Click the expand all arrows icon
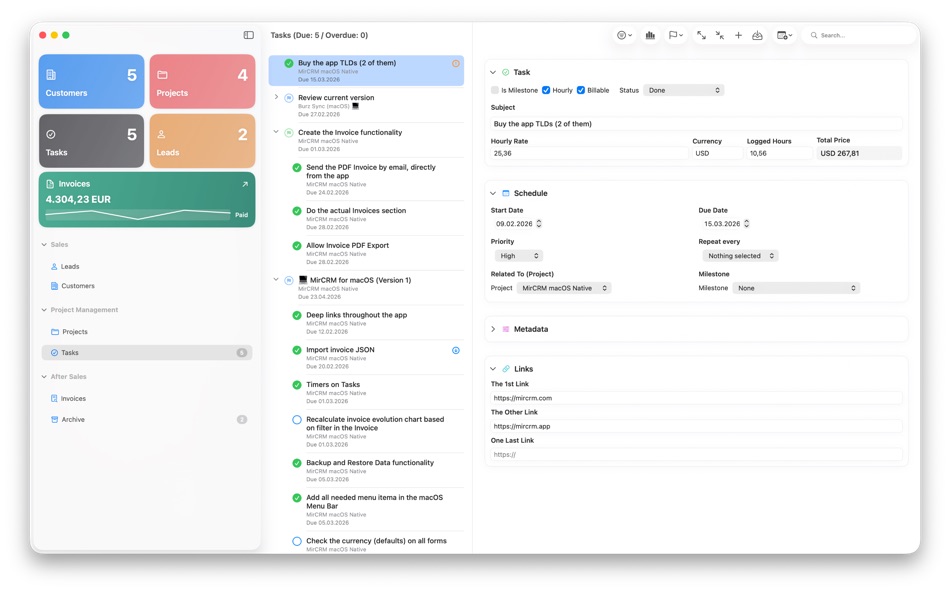Image resolution: width=950 pixels, height=594 pixels. [x=701, y=35]
